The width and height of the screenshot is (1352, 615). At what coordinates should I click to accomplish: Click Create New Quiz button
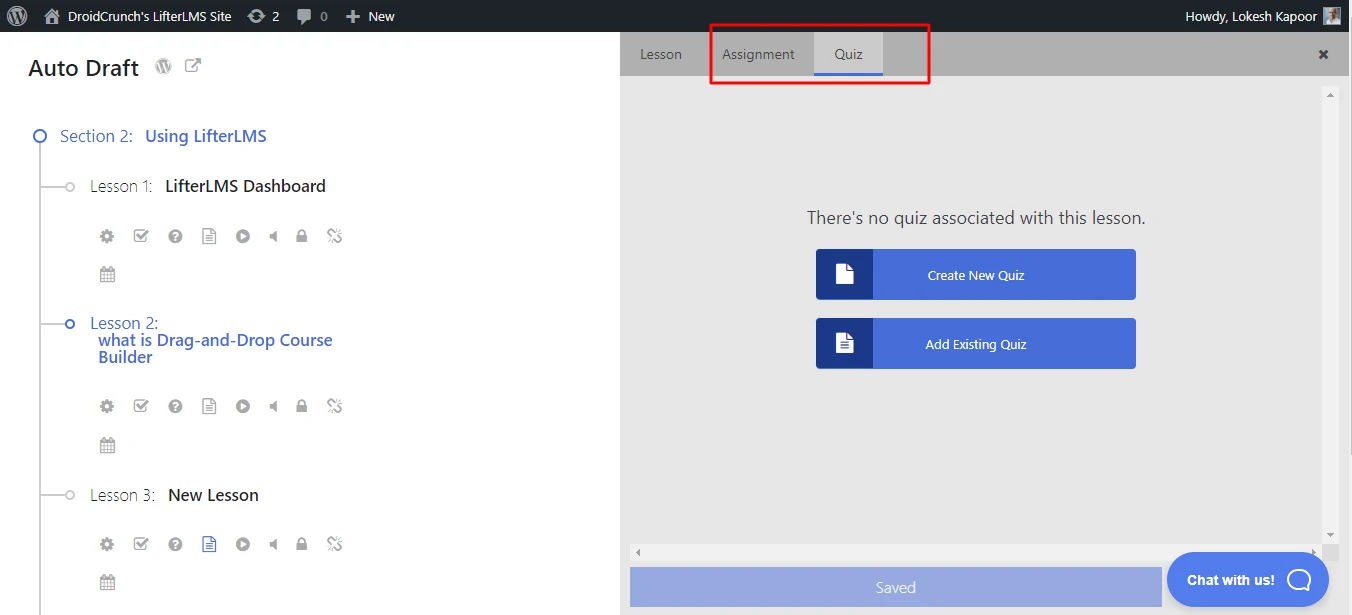point(976,275)
